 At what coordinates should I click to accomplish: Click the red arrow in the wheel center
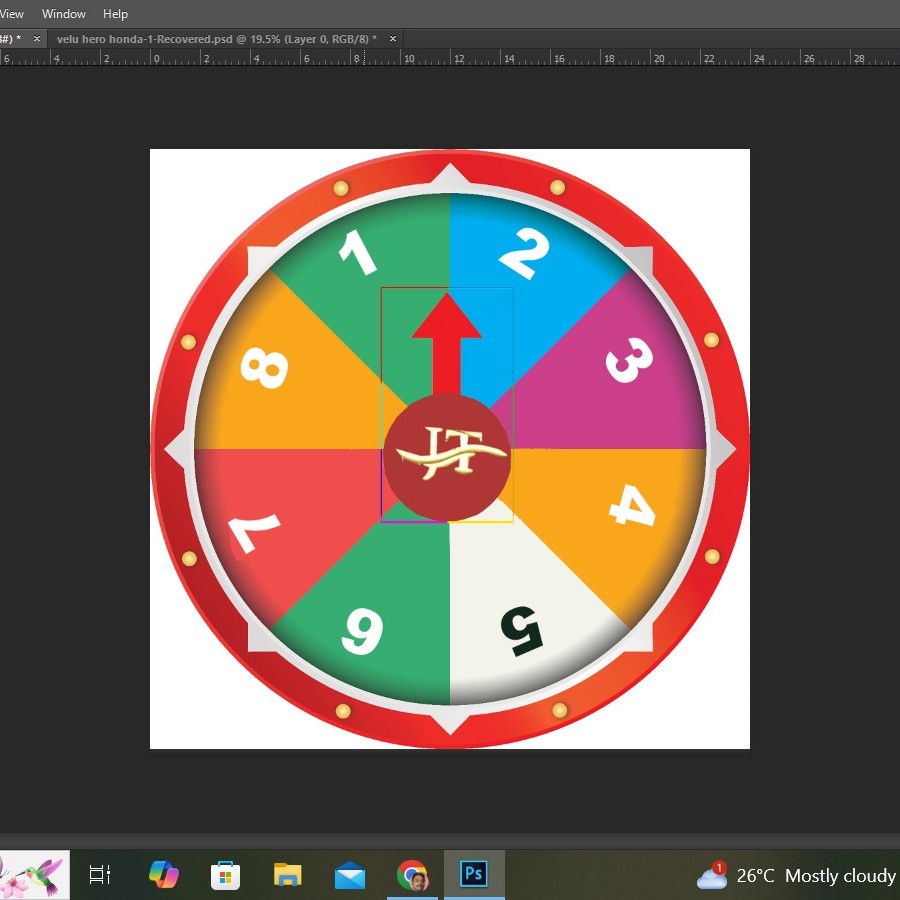[x=448, y=340]
